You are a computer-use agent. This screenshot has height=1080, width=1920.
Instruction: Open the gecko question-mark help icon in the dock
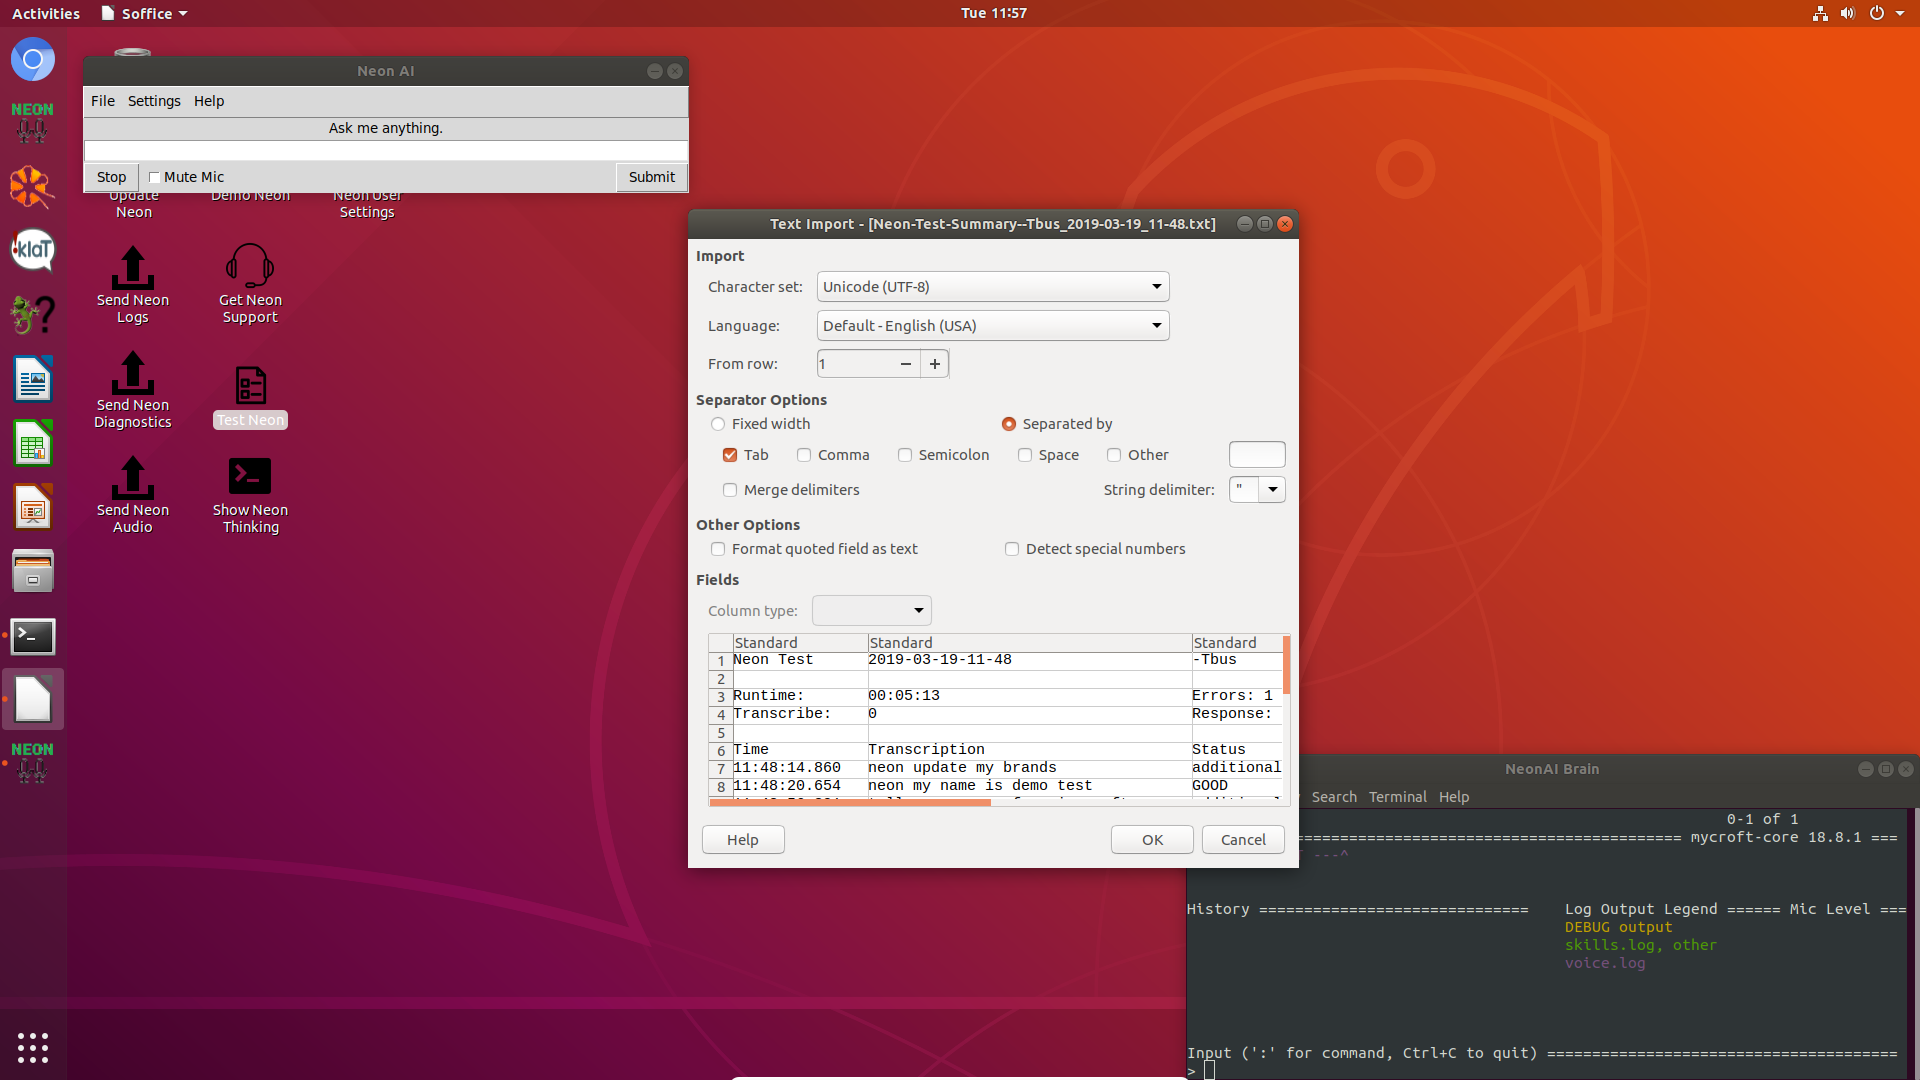(33, 315)
